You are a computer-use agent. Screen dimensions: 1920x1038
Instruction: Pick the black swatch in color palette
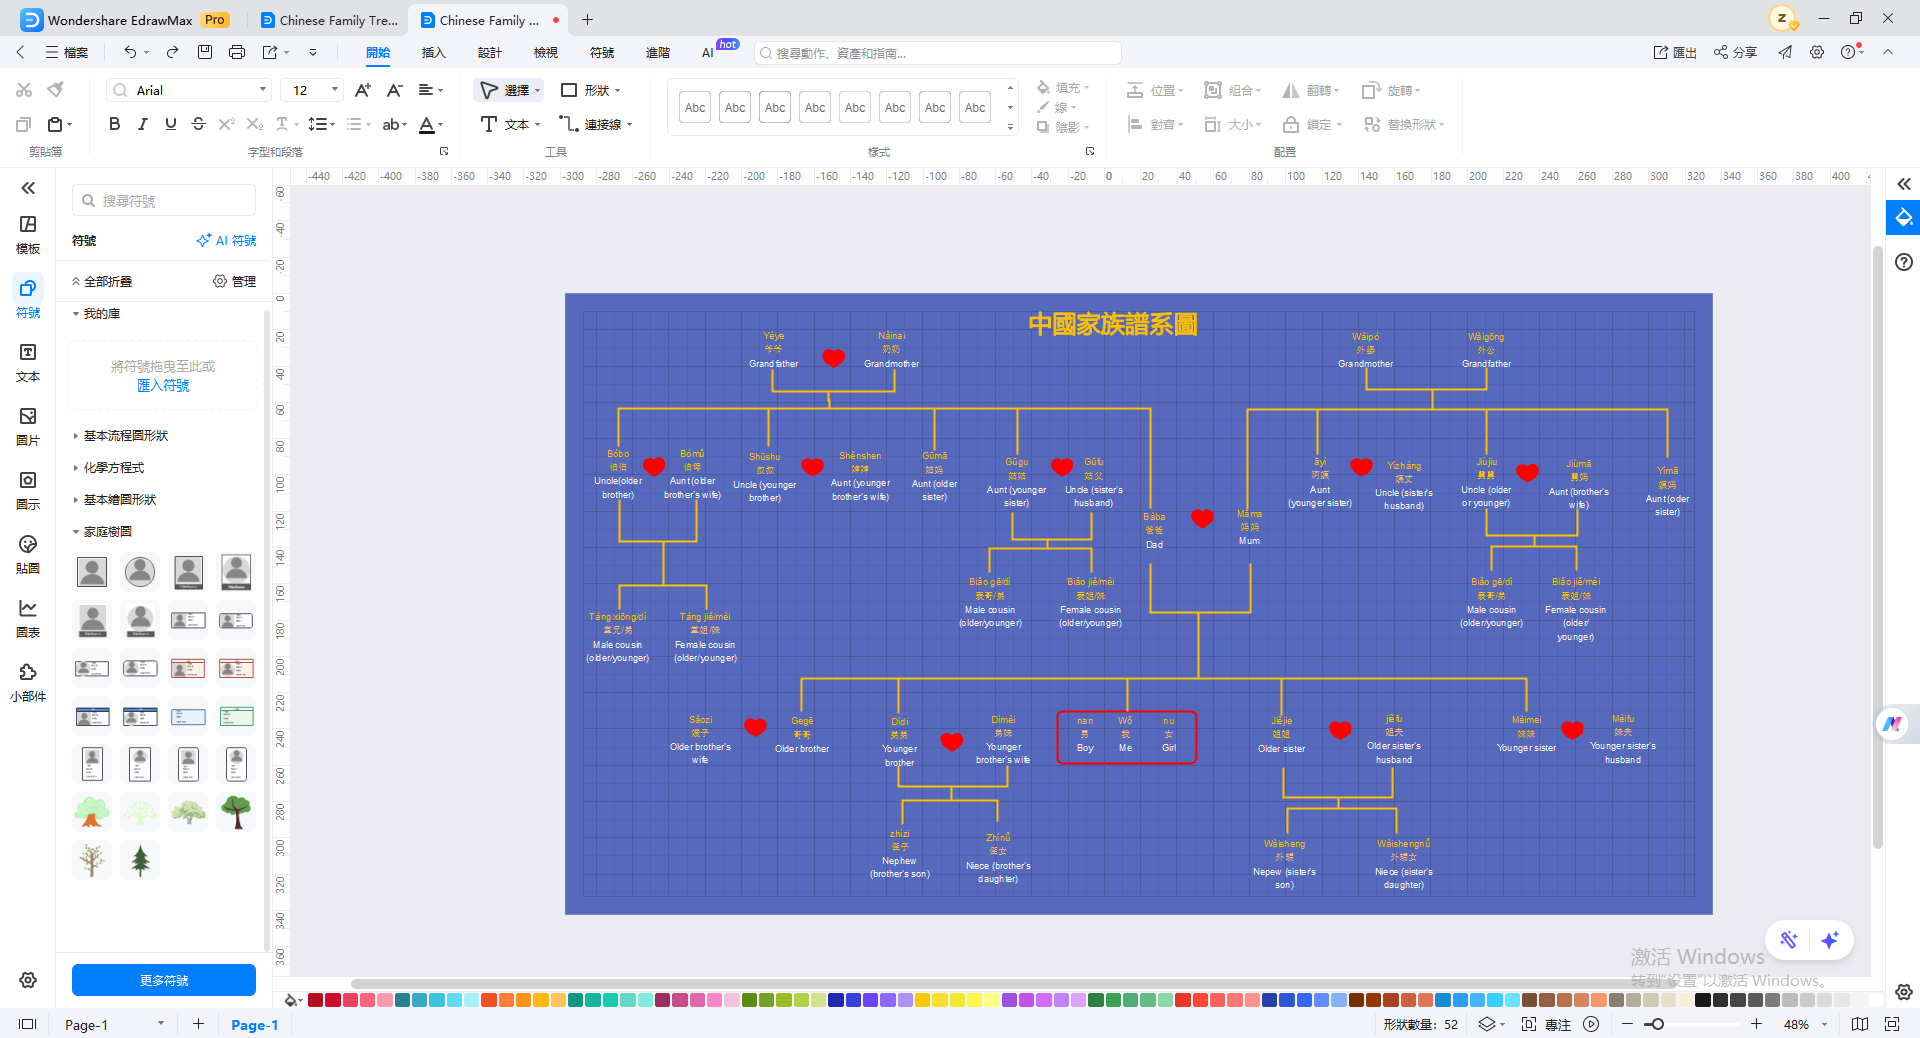(x=1702, y=1000)
